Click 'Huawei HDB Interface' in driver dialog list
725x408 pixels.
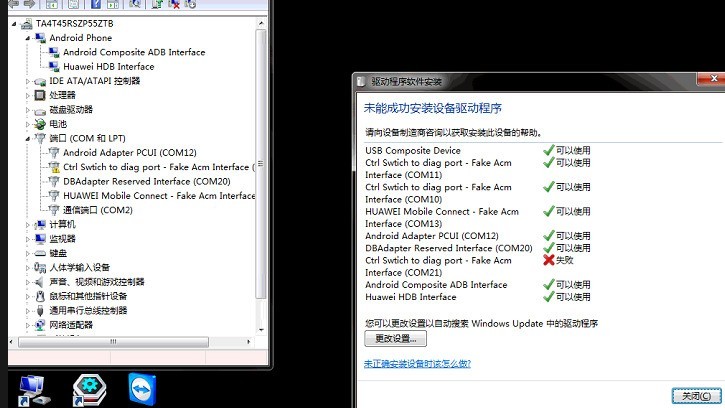coord(411,297)
